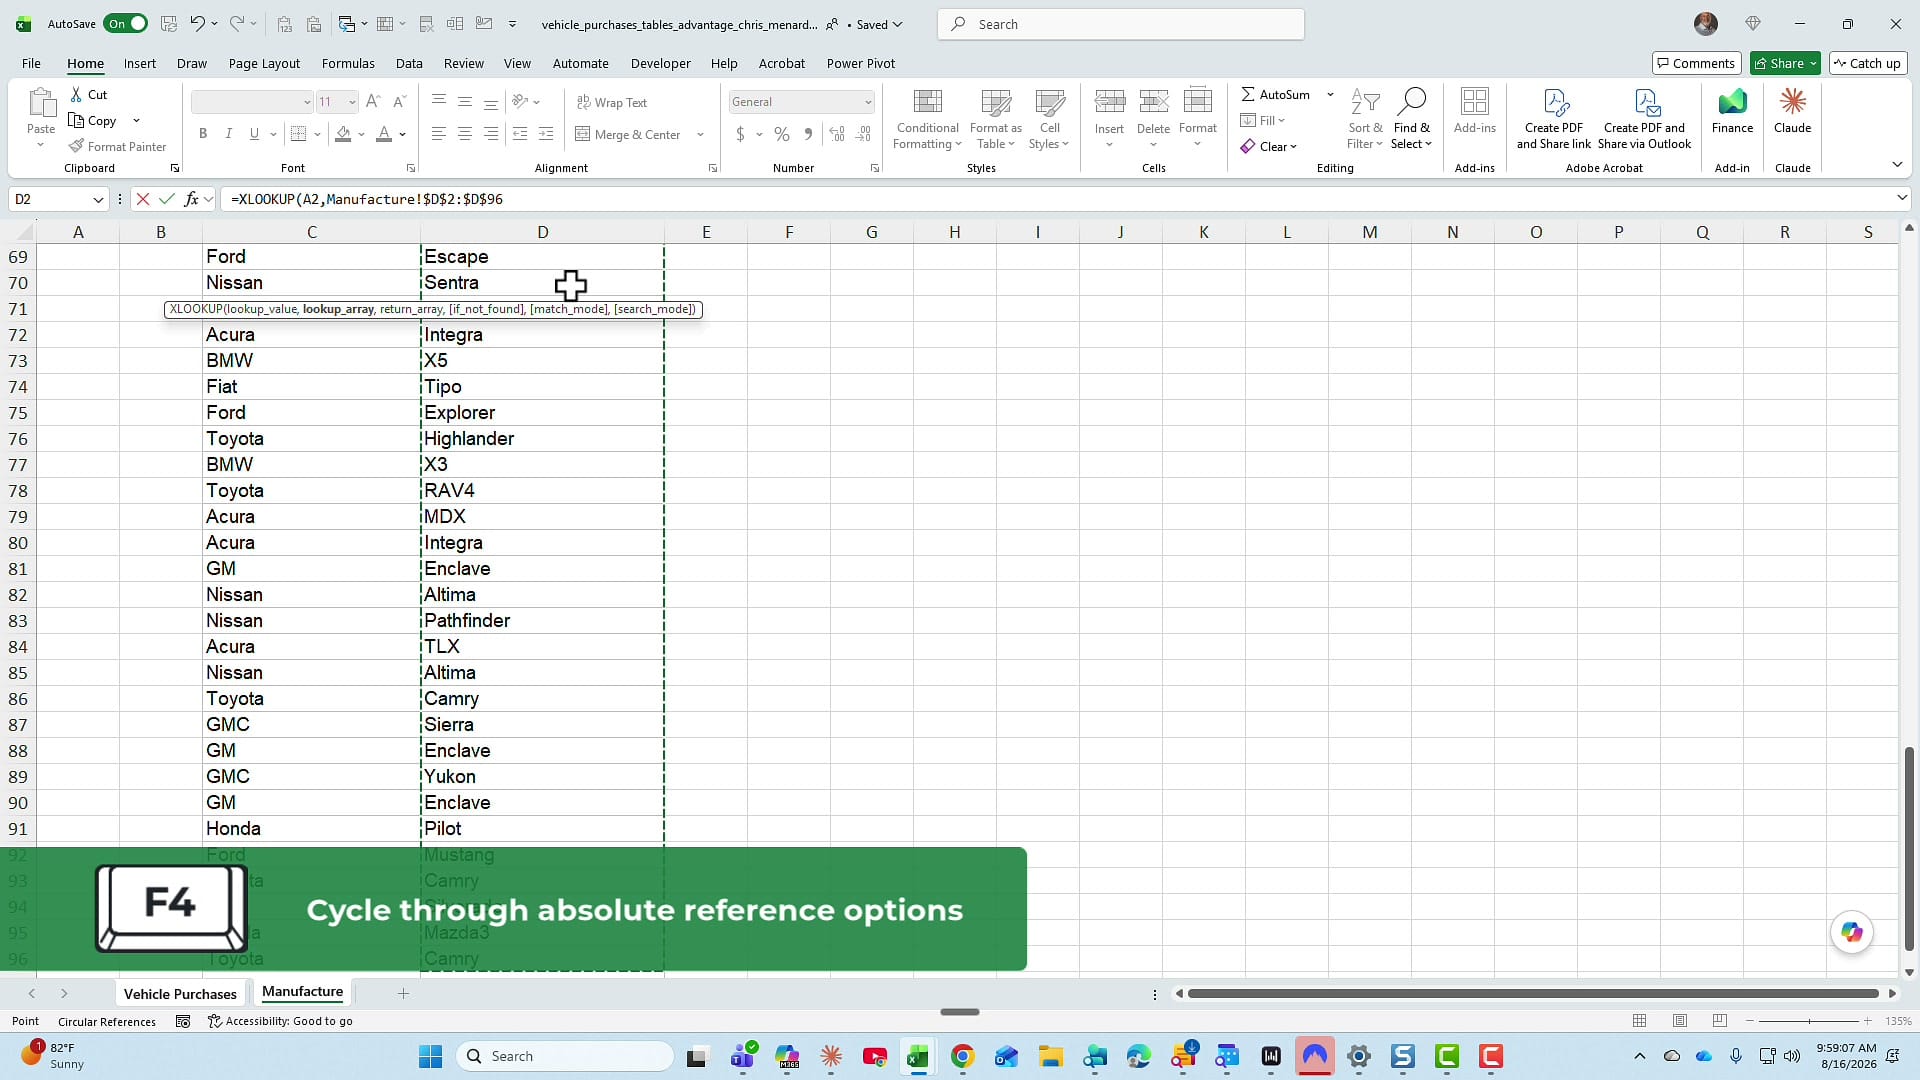Screen dimensions: 1920x1080
Task: Click the Borders icon
Action: point(298,134)
